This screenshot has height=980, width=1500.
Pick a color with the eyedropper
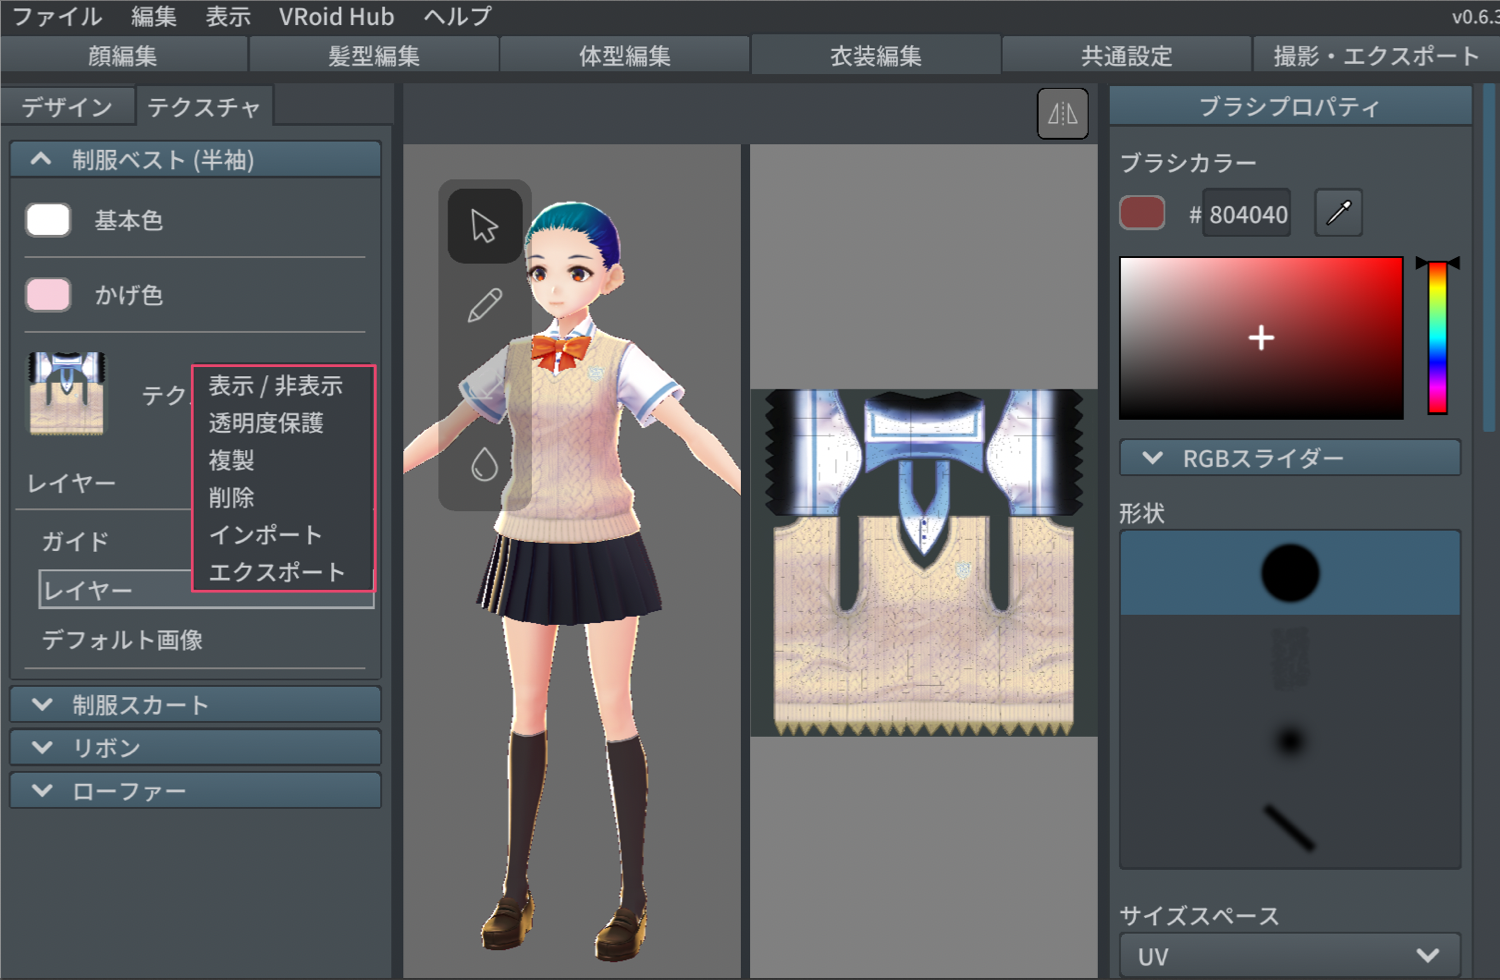tap(1338, 213)
